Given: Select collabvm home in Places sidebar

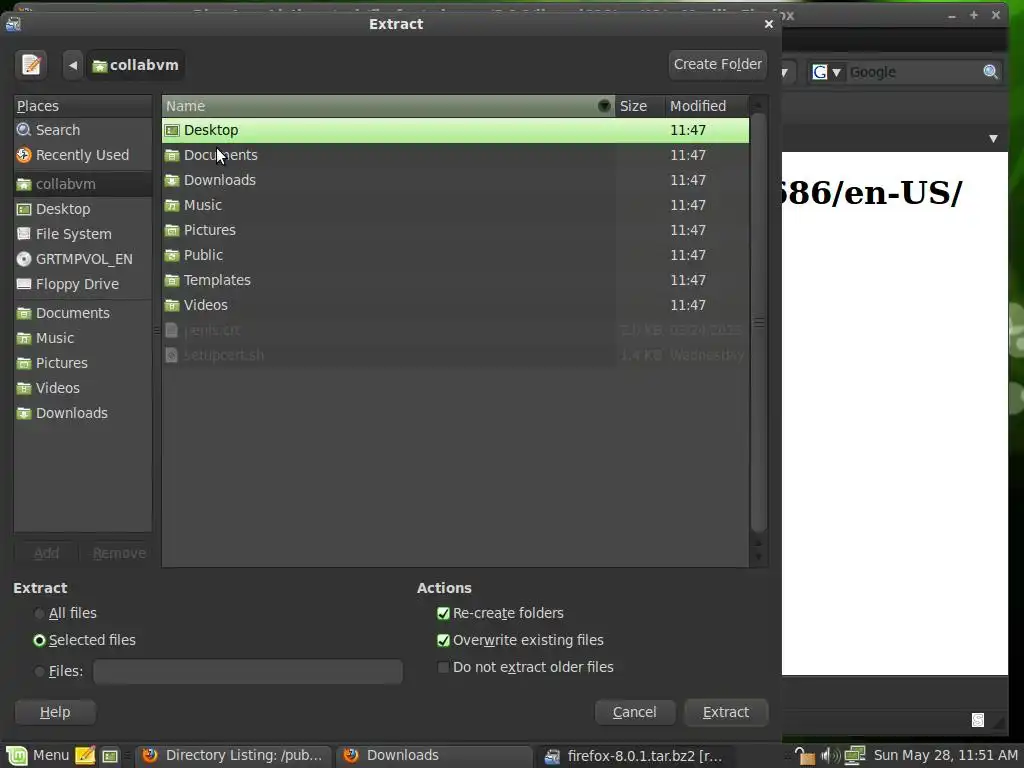Looking at the screenshot, I should 83,184.
